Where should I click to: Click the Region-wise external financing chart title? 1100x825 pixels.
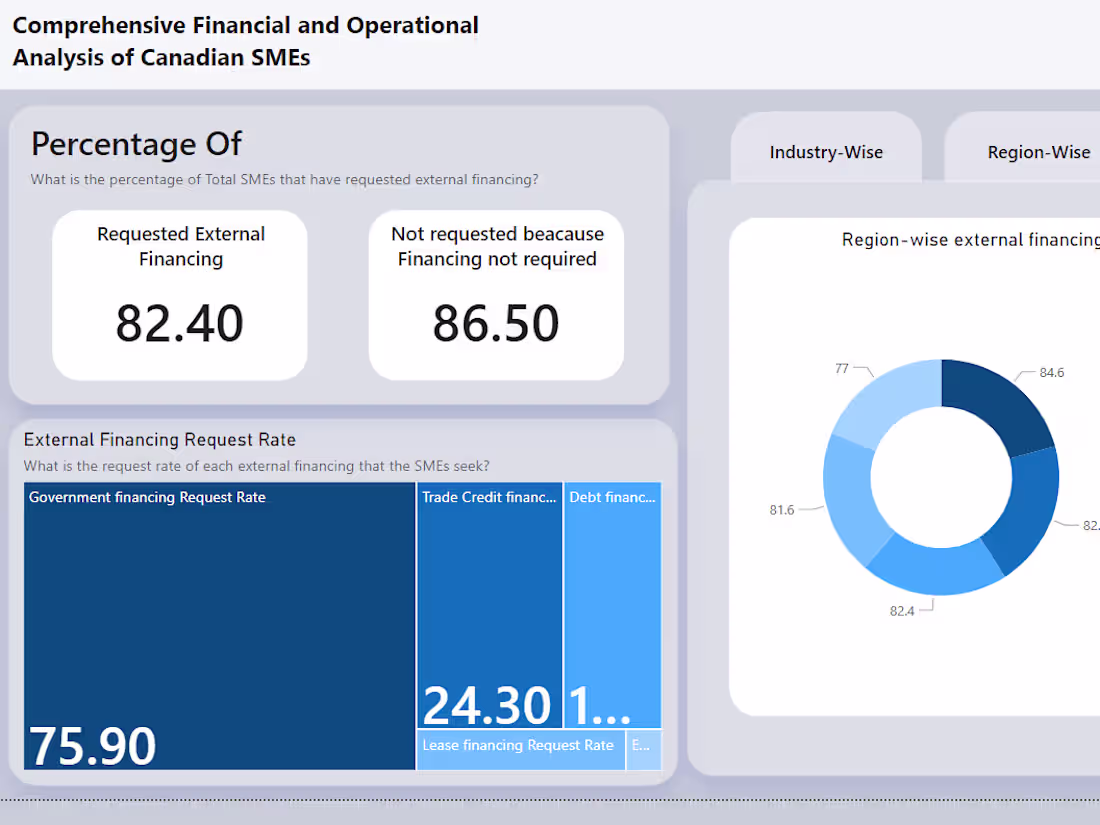(970, 239)
